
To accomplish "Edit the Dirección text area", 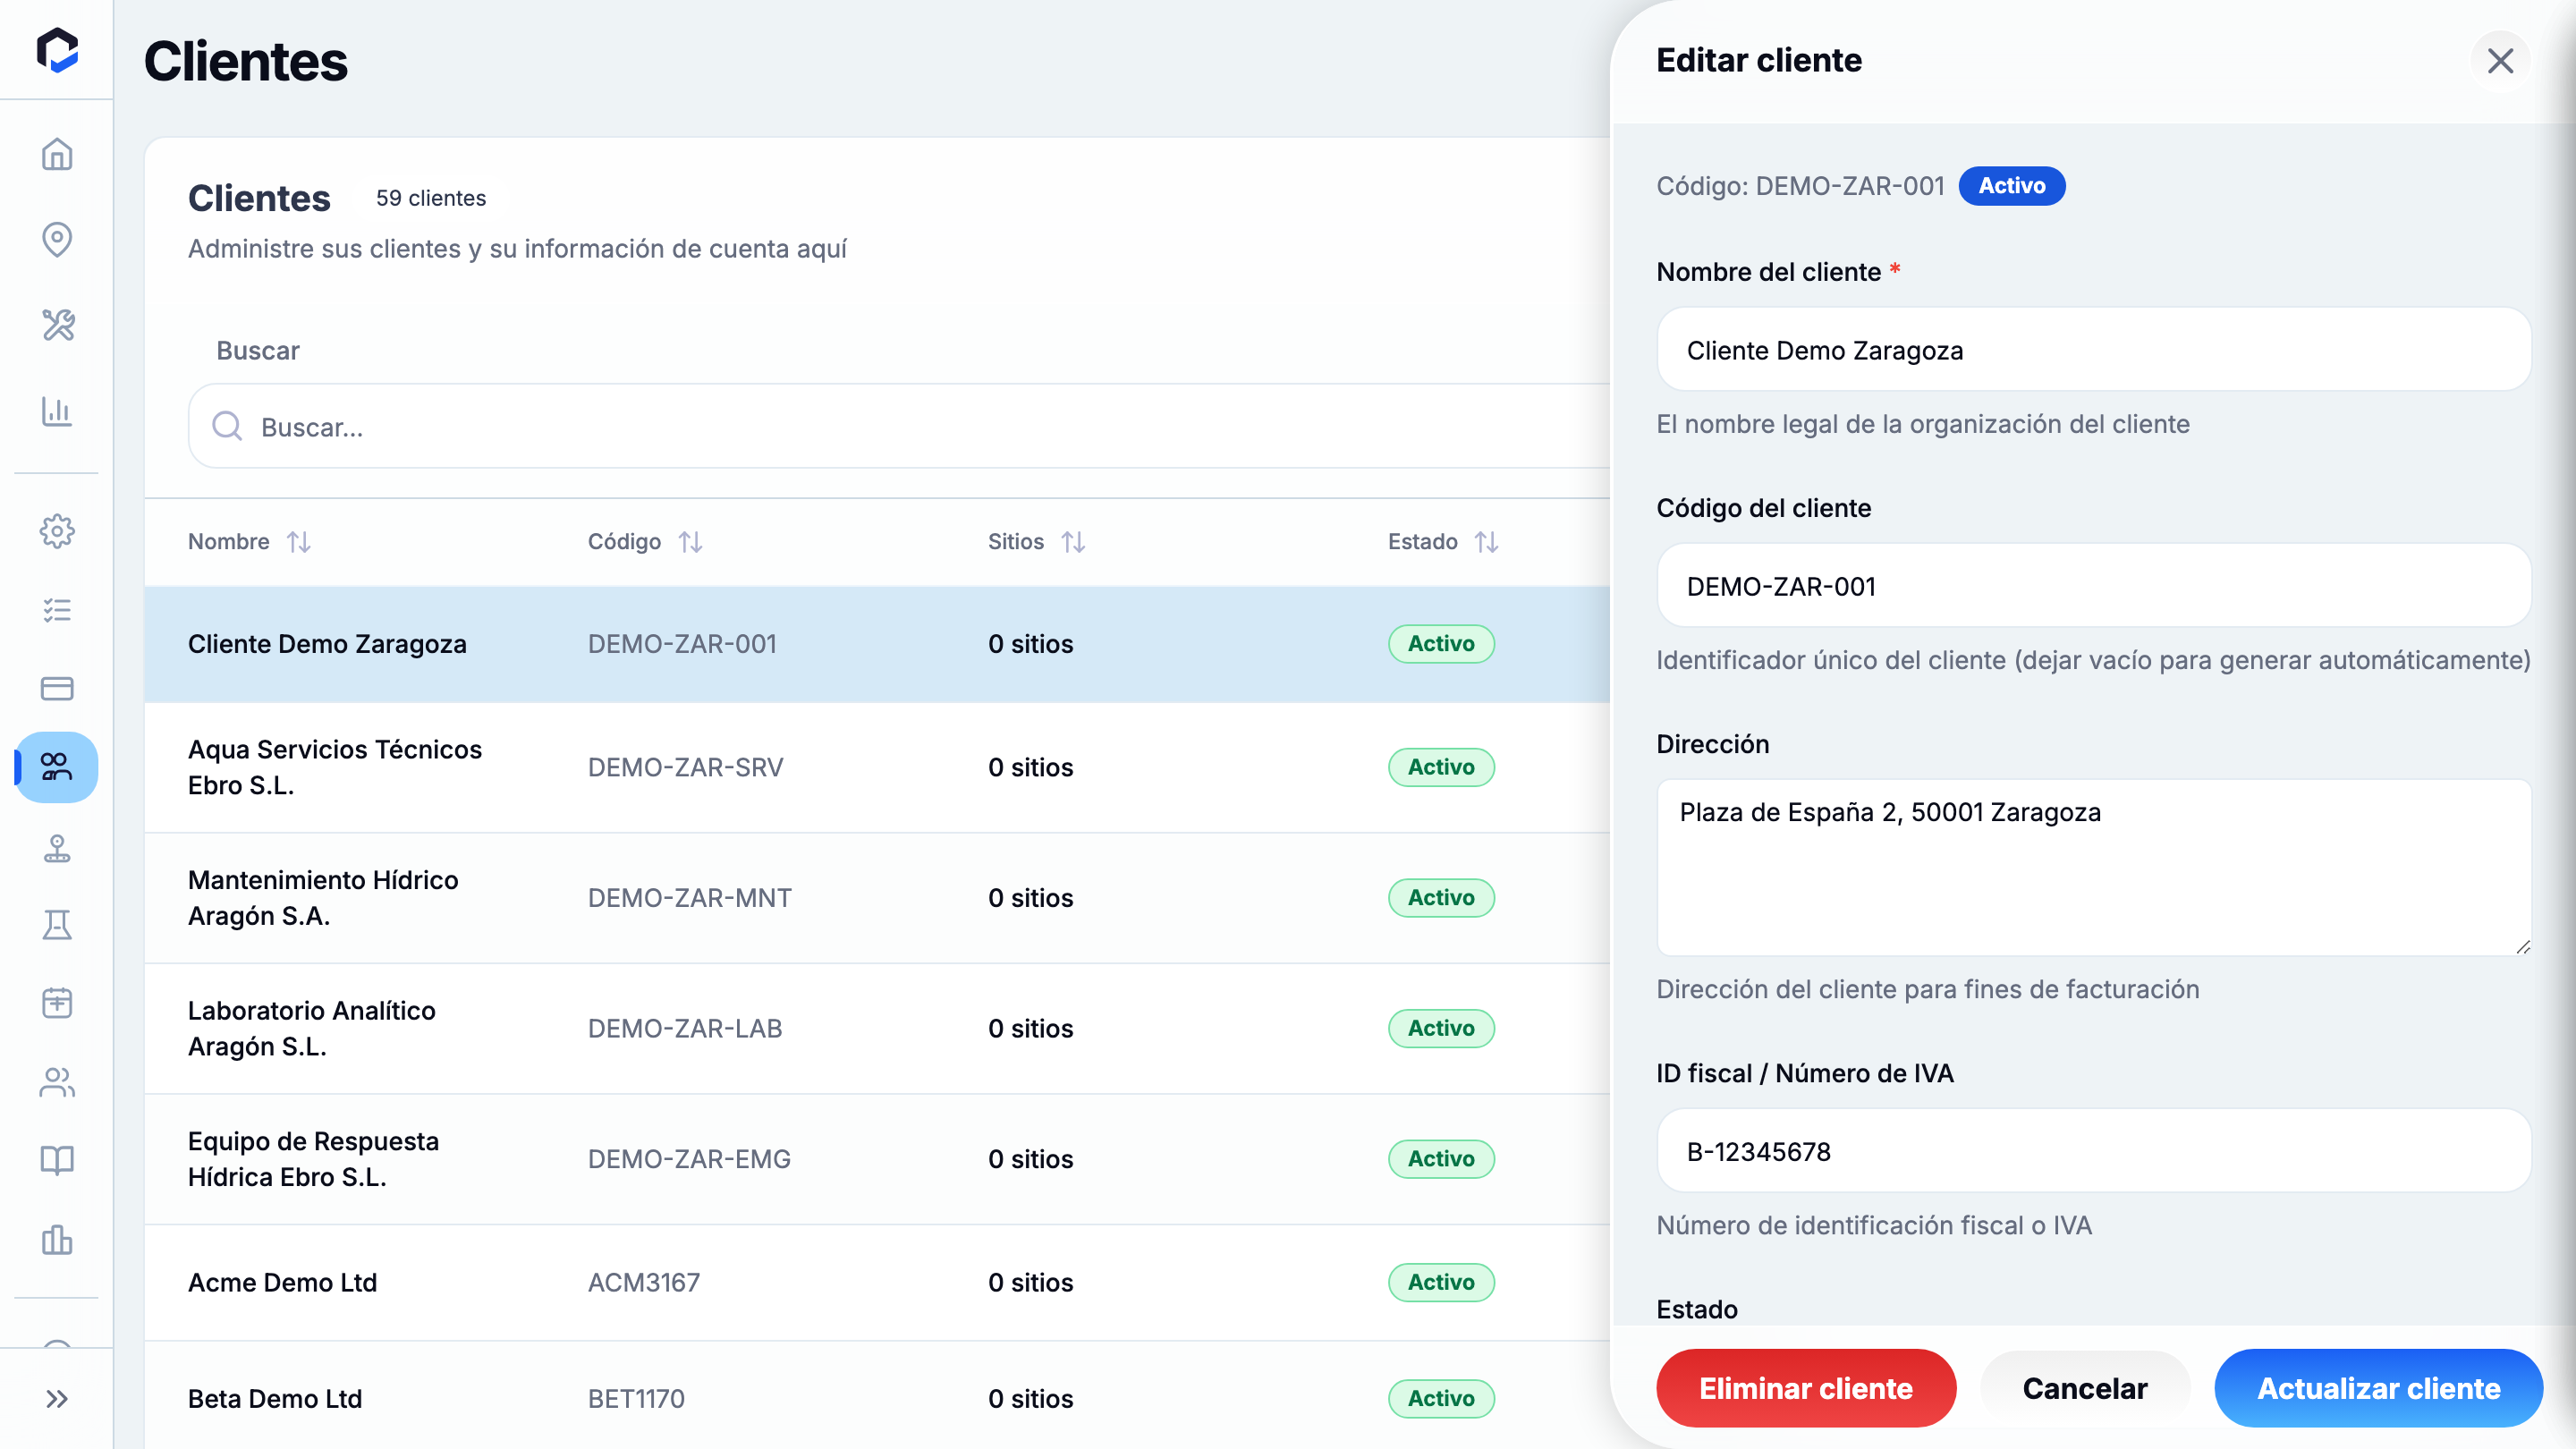I will 2094,867.
